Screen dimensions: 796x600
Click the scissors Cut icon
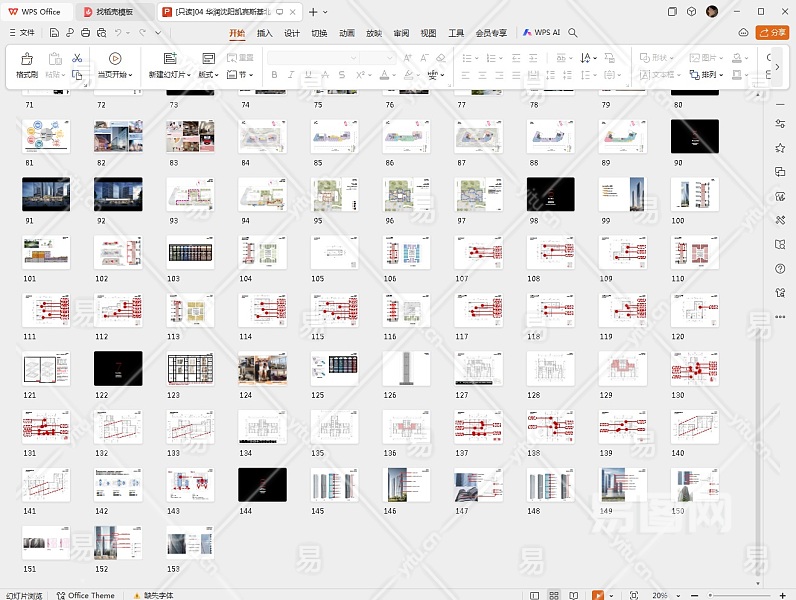point(77,59)
